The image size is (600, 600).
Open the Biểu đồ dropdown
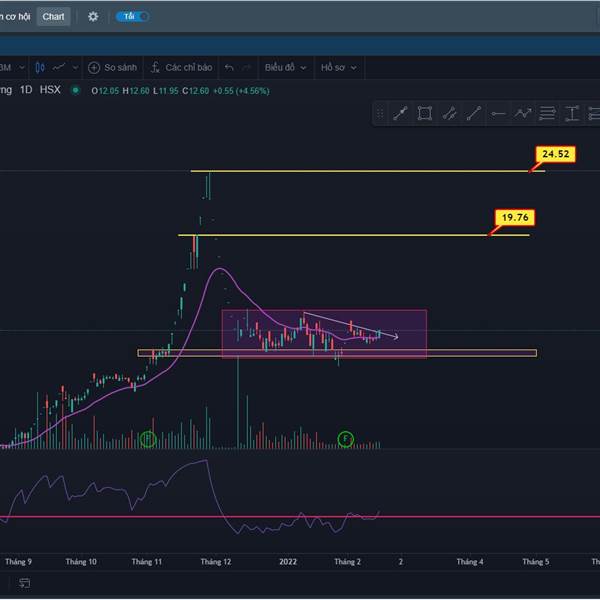pos(285,67)
